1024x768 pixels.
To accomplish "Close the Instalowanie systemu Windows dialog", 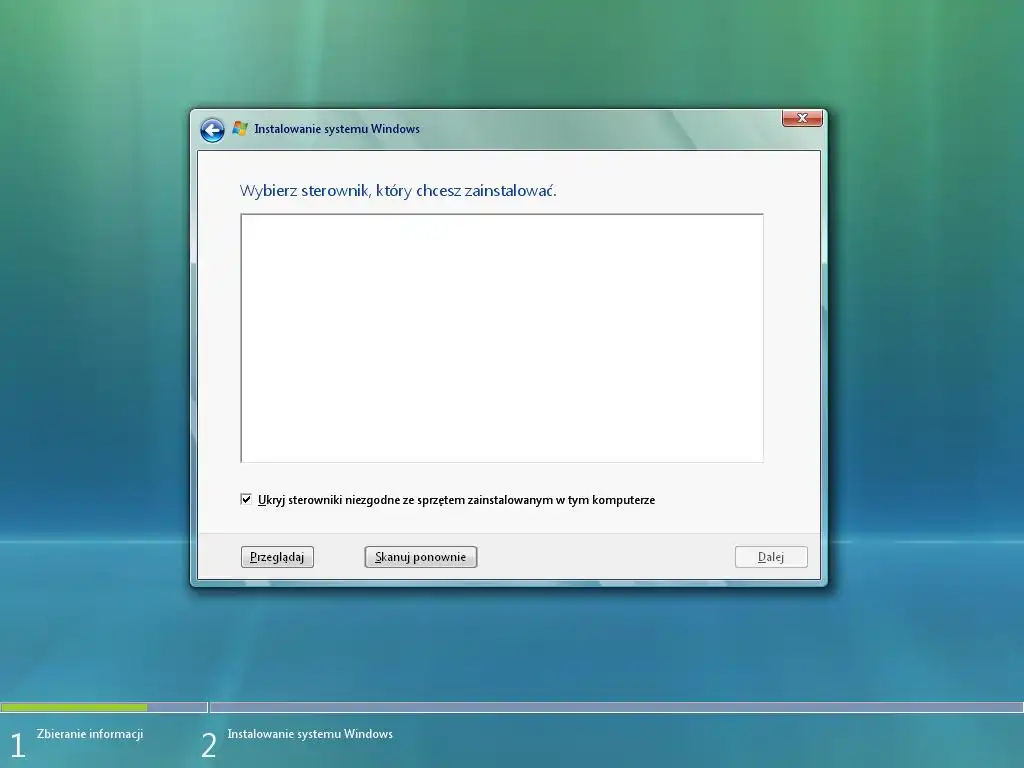I will (x=802, y=118).
